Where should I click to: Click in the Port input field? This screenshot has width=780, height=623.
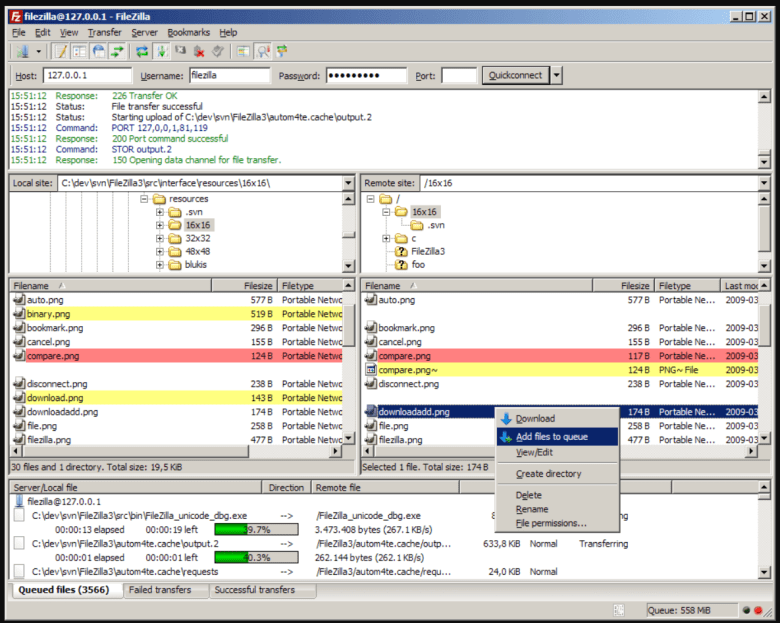(x=459, y=75)
